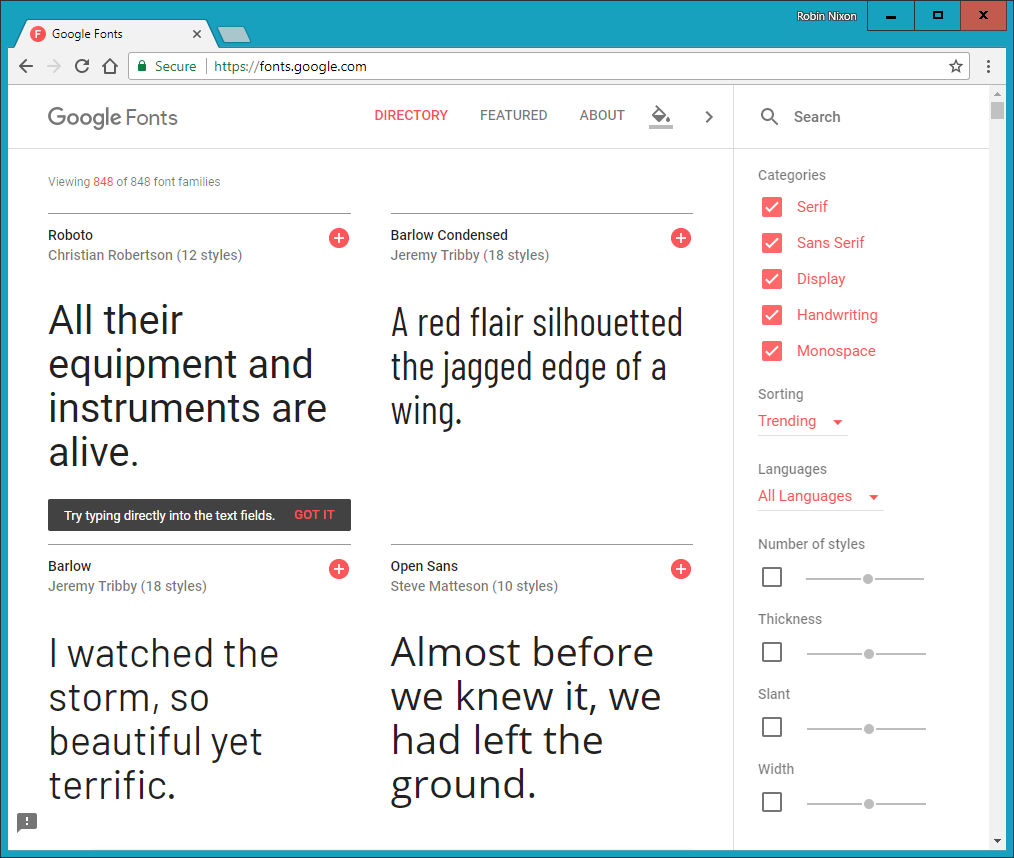1014x858 pixels.
Task: Click 'Viewing 848 of 848 font families' text
Action: [x=134, y=182]
